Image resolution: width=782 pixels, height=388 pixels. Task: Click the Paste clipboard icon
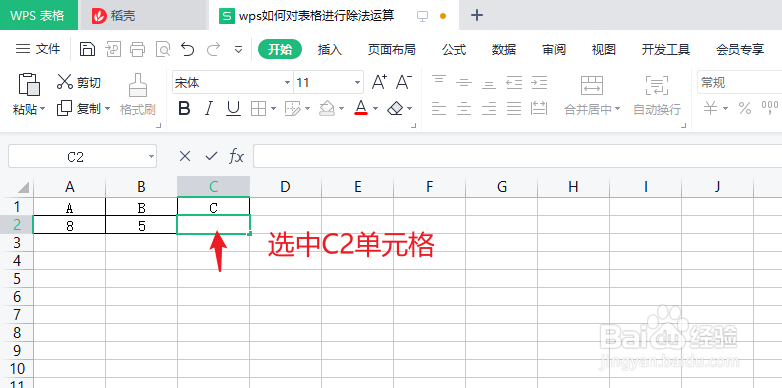29,84
